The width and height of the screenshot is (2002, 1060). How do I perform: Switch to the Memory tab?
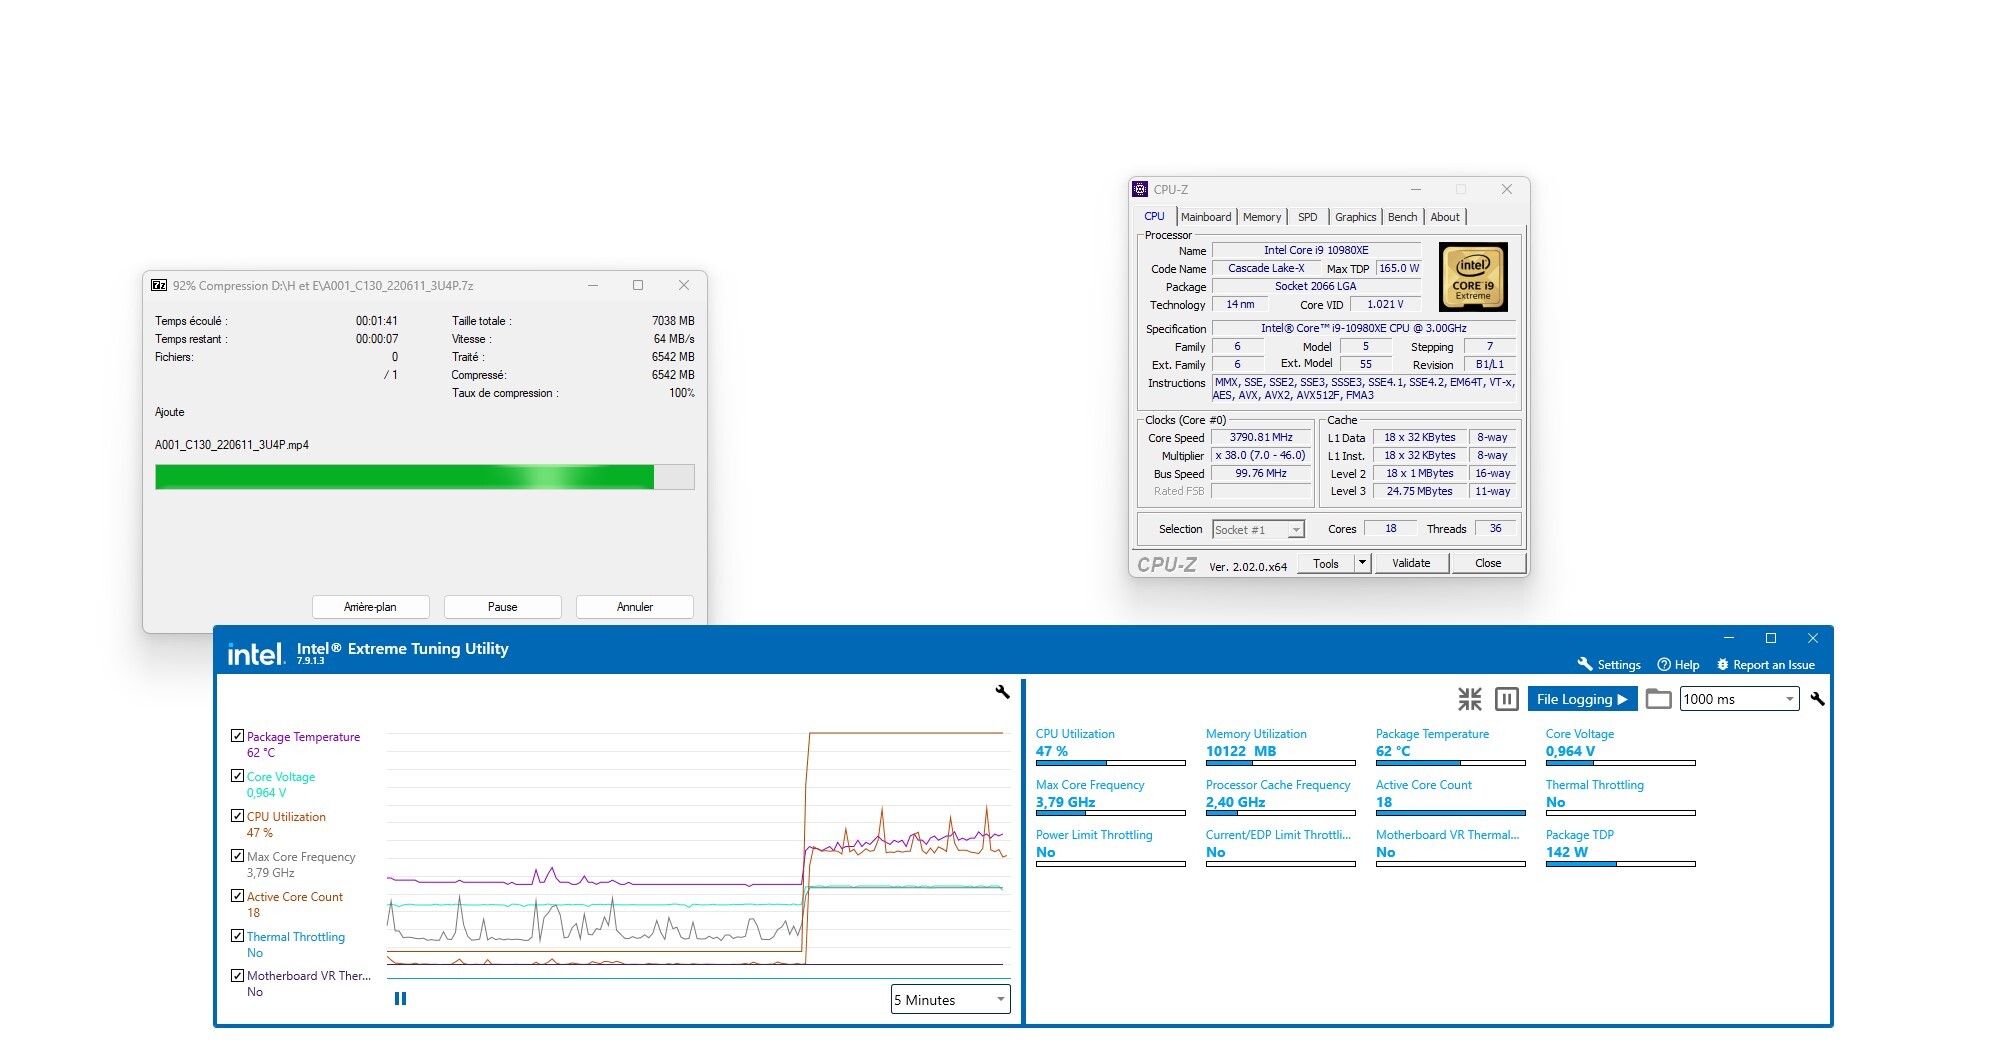(x=1262, y=217)
